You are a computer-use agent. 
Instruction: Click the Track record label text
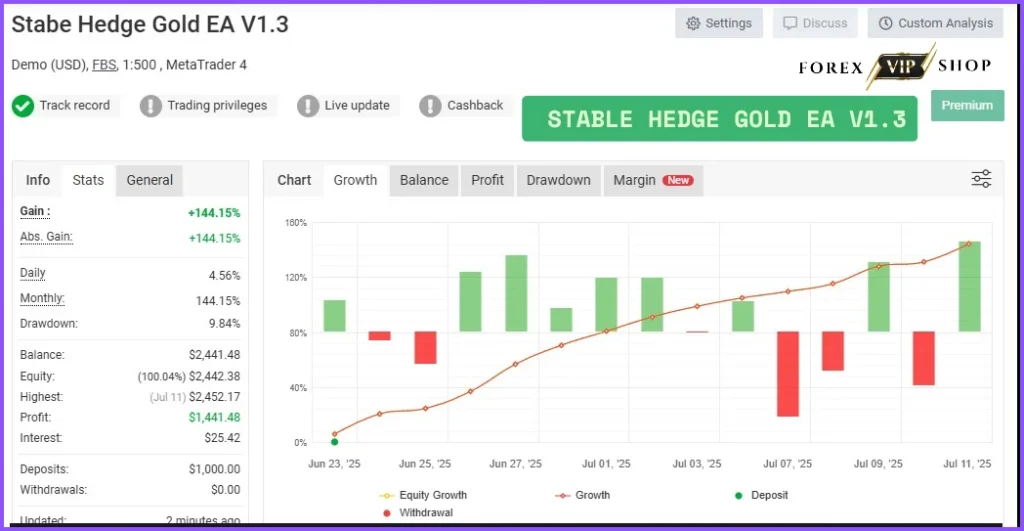(x=74, y=105)
